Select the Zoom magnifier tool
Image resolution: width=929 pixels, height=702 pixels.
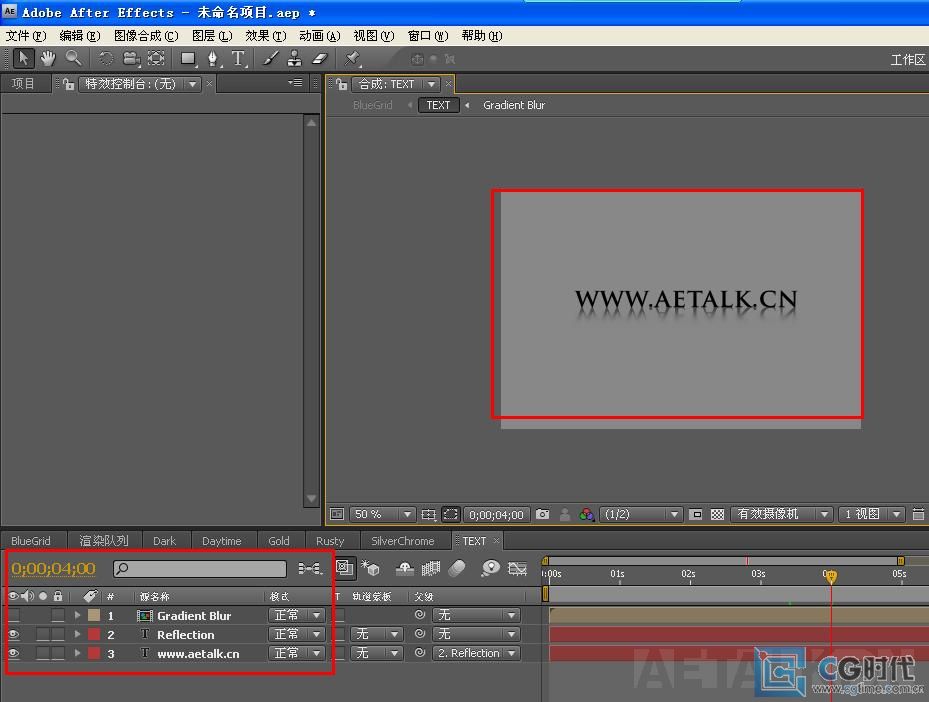click(x=73, y=58)
